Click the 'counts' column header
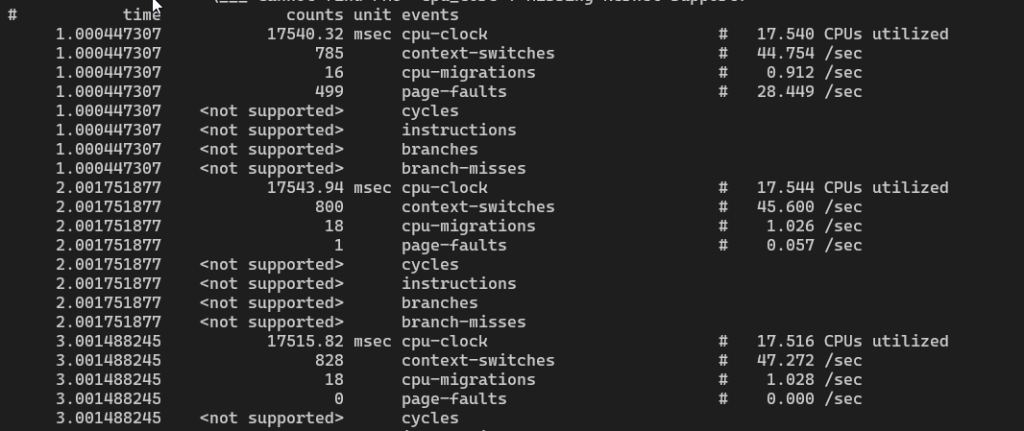1024x431 pixels. [315, 15]
